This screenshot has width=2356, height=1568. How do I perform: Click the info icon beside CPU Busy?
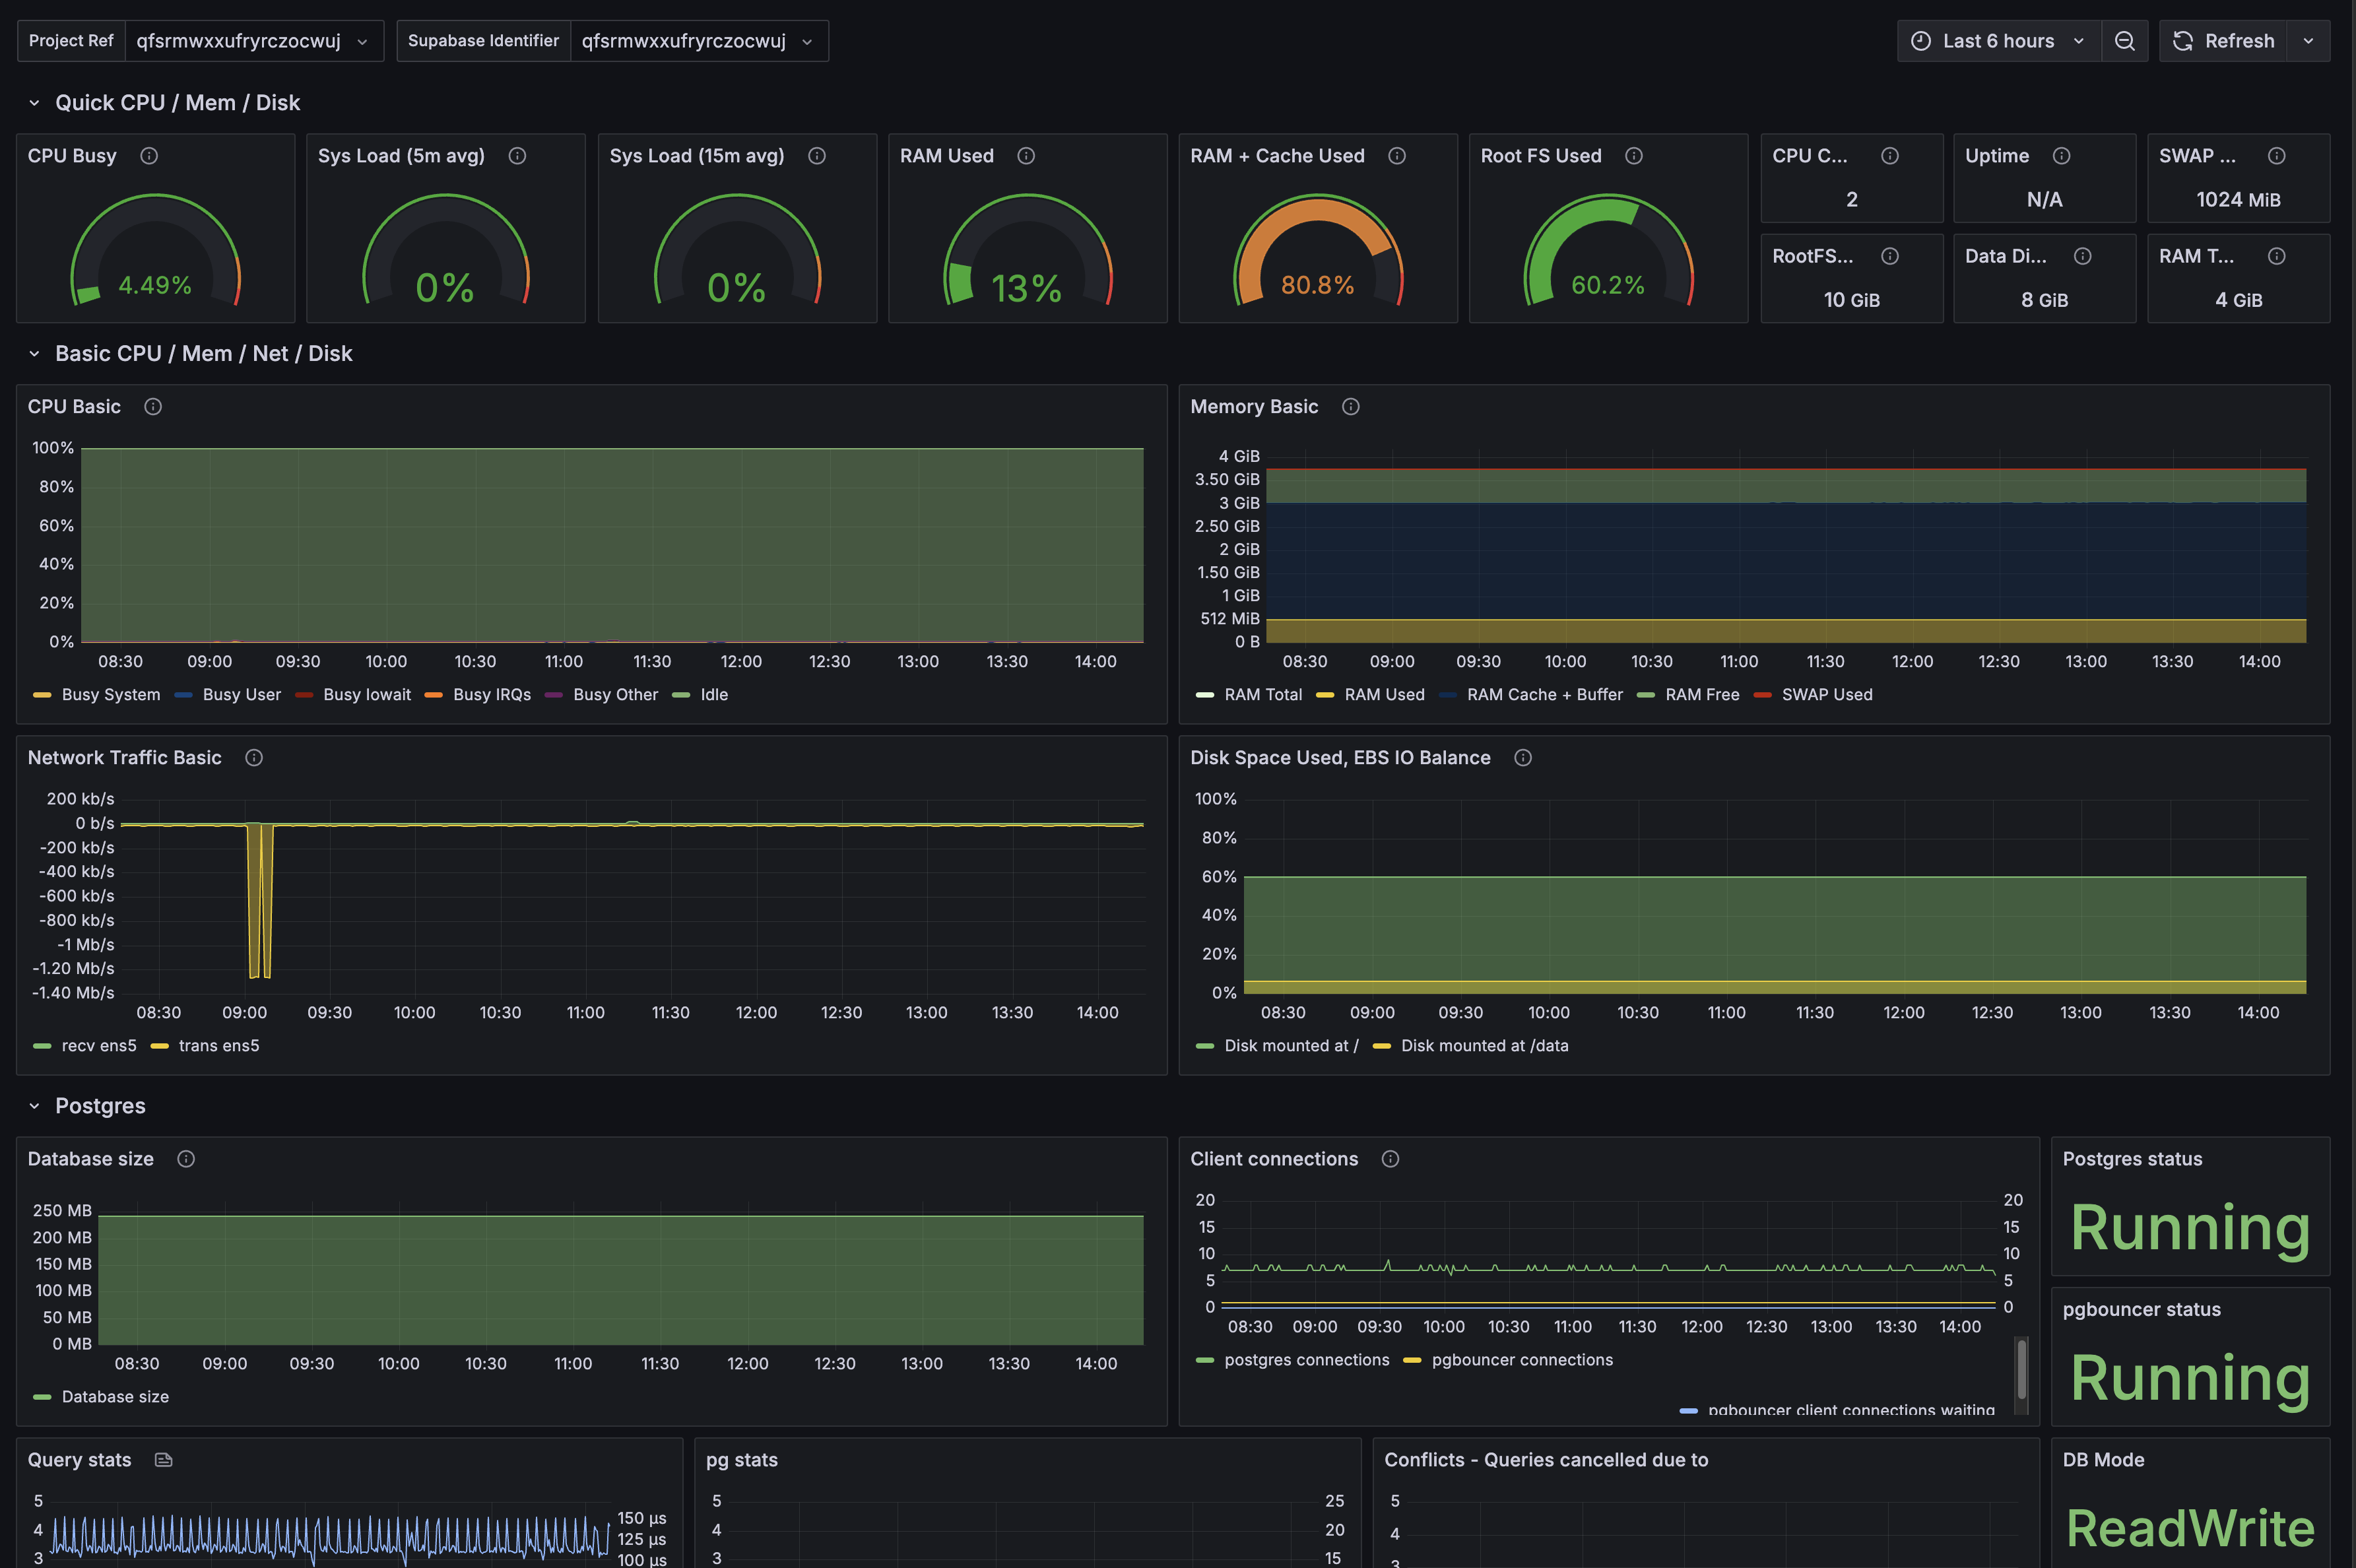click(149, 156)
